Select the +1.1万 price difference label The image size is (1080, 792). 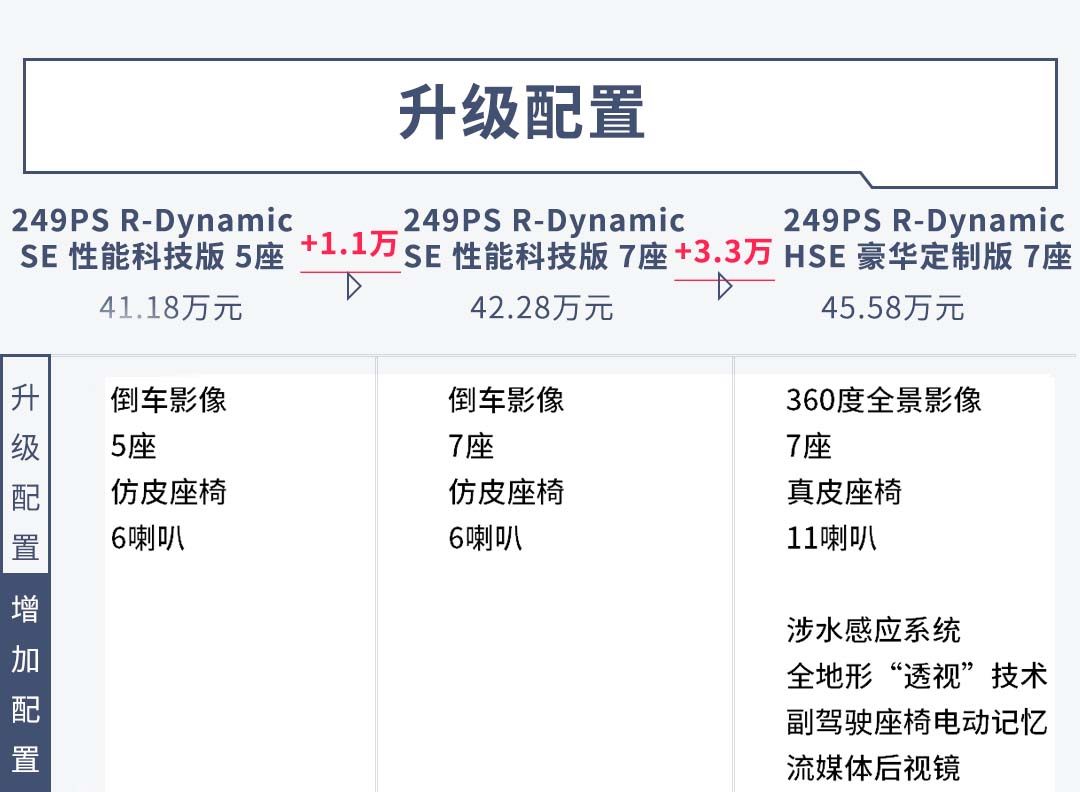349,244
